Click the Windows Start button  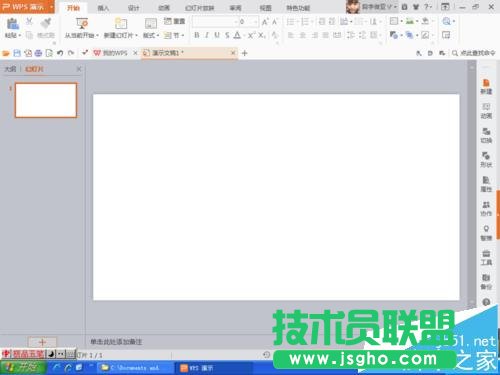[23, 368]
